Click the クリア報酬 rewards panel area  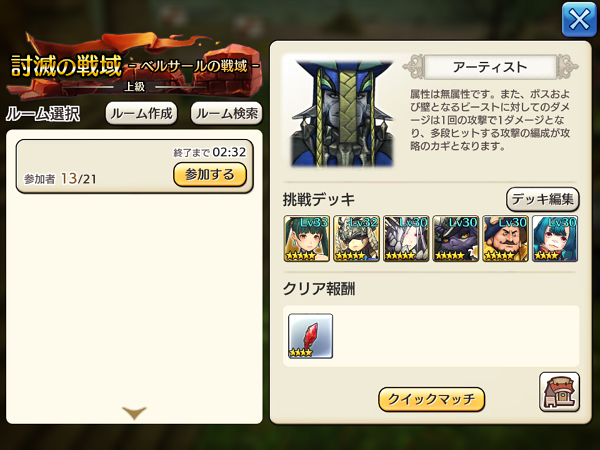[431, 336]
